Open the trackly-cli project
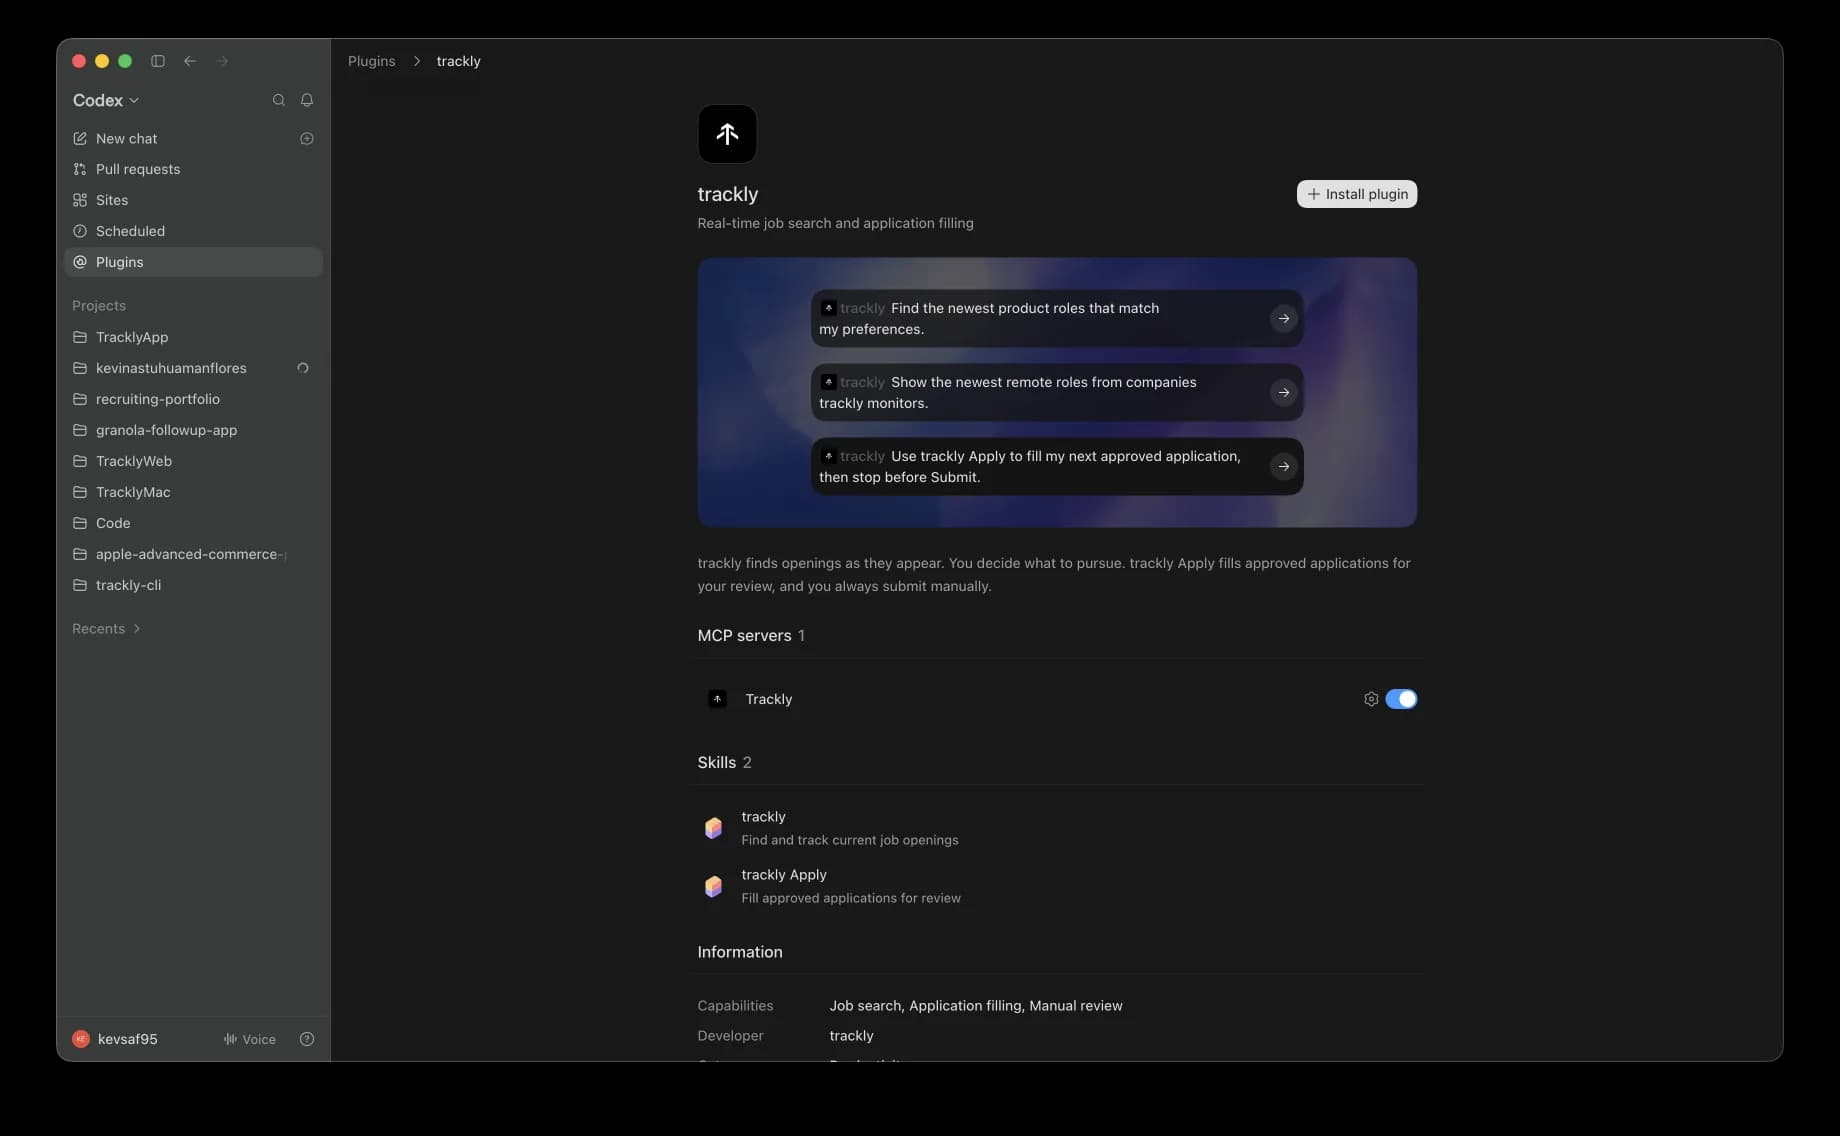1840x1136 pixels. (x=193, y=585)
